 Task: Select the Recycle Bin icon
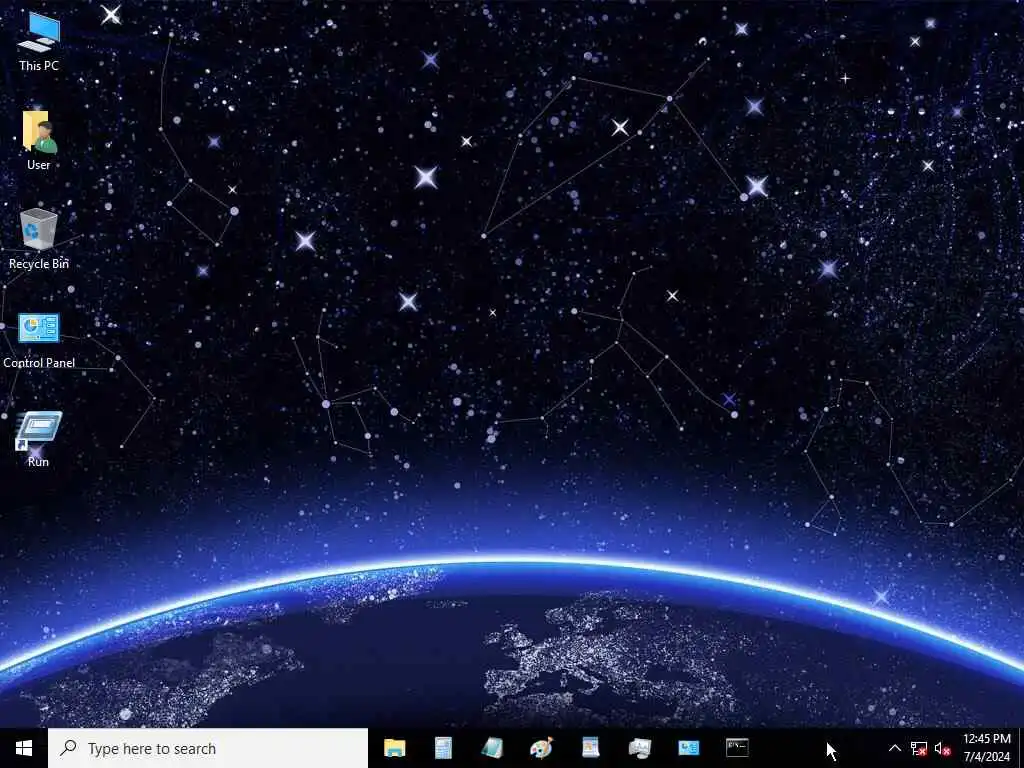pos(39,239)
